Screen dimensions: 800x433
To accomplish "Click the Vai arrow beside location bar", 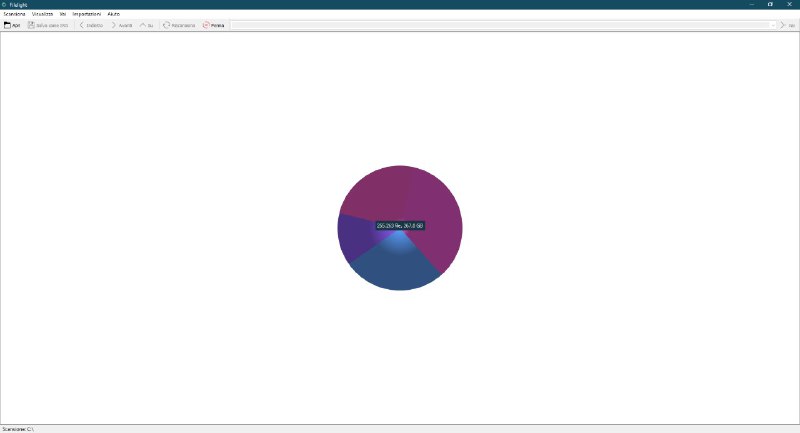I will click(783, 25).
